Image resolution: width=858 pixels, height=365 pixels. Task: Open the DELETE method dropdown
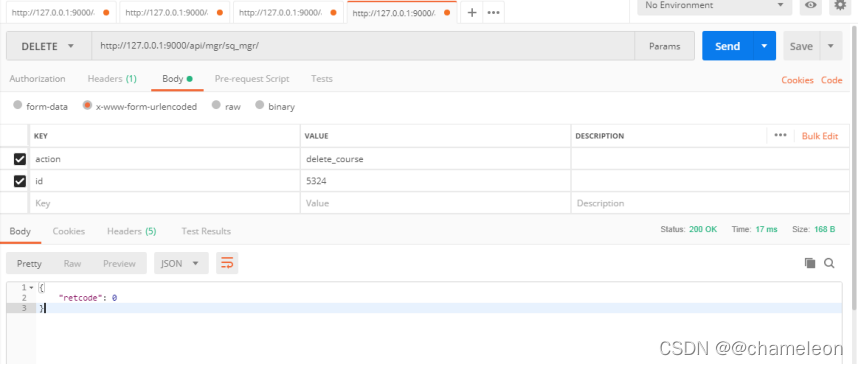click(x=49, y=47)
